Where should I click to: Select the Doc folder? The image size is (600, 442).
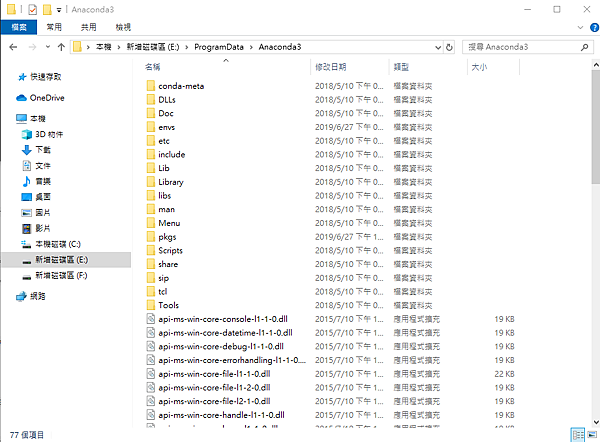click(x=166, y=114)
